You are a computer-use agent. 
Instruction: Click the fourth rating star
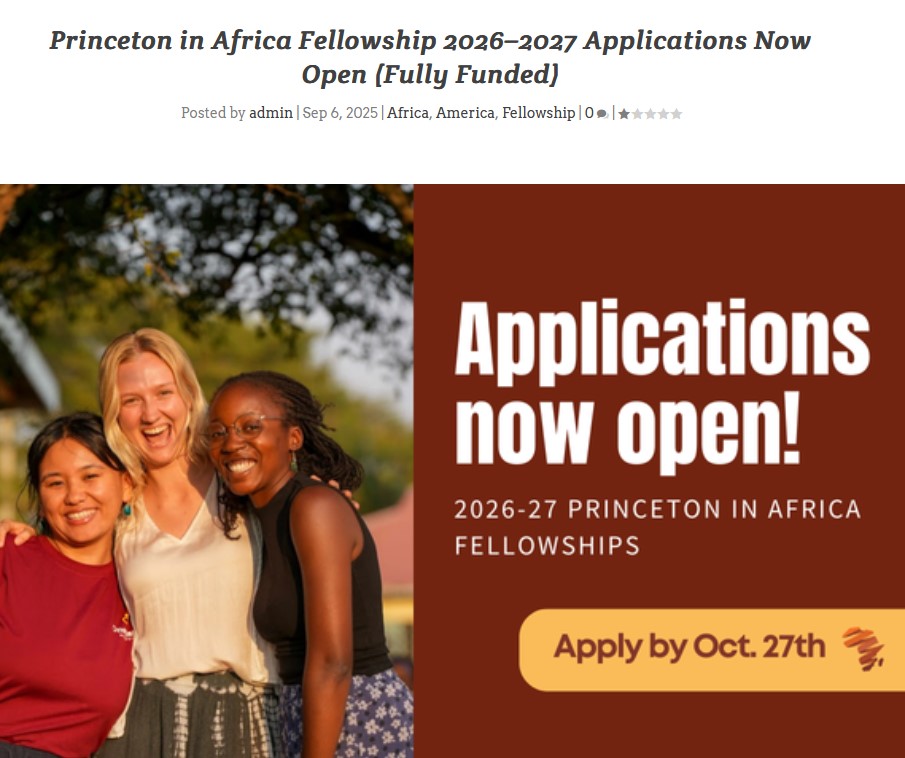[663, 114]
